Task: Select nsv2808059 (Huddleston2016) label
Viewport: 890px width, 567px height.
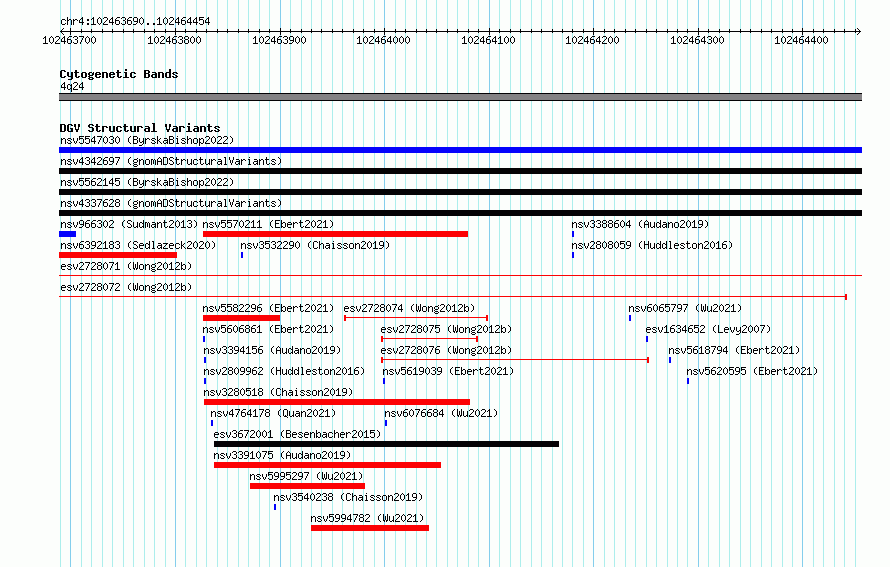Action: tap(652, 245)
